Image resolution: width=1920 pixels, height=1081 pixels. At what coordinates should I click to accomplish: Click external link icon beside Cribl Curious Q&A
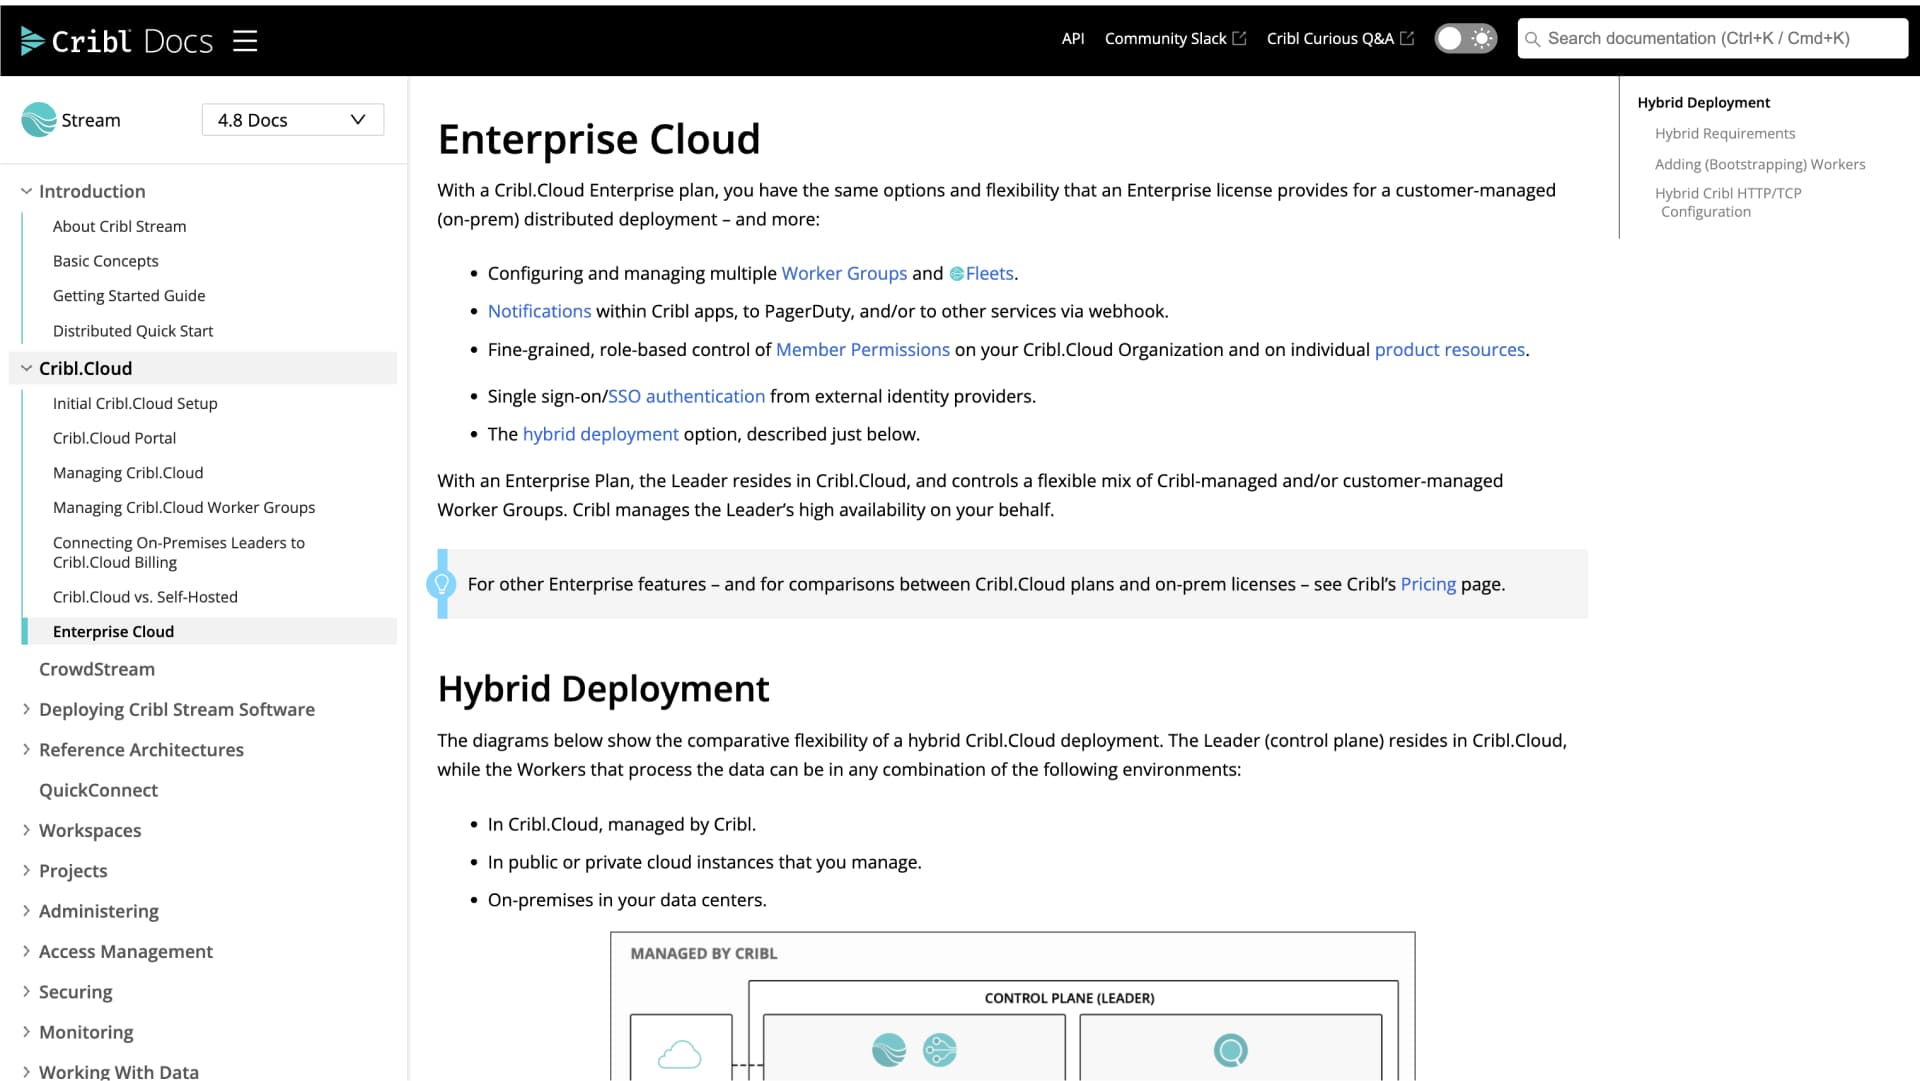pos(1407,38)
